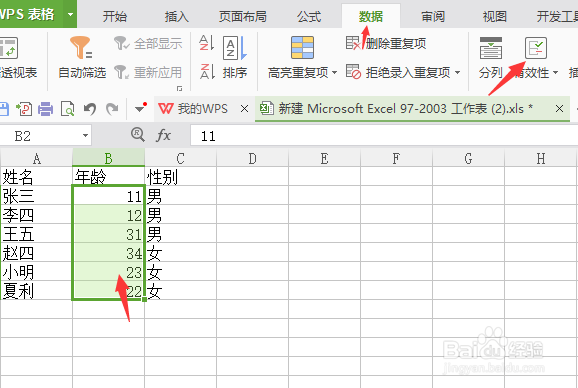Viewport: 578px width, 388px height.
Task: Open the filter group dialog launcher
Action: pyautogui.click(x=180, y=88)
